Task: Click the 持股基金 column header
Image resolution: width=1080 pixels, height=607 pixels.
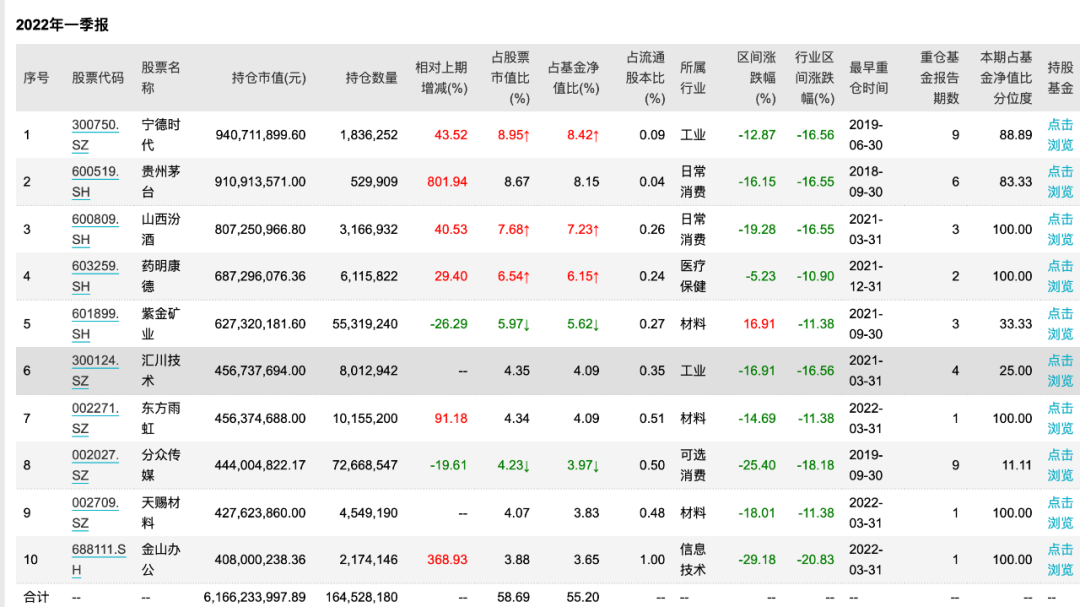Action: pyautogui.click(x=1060, y=78)
